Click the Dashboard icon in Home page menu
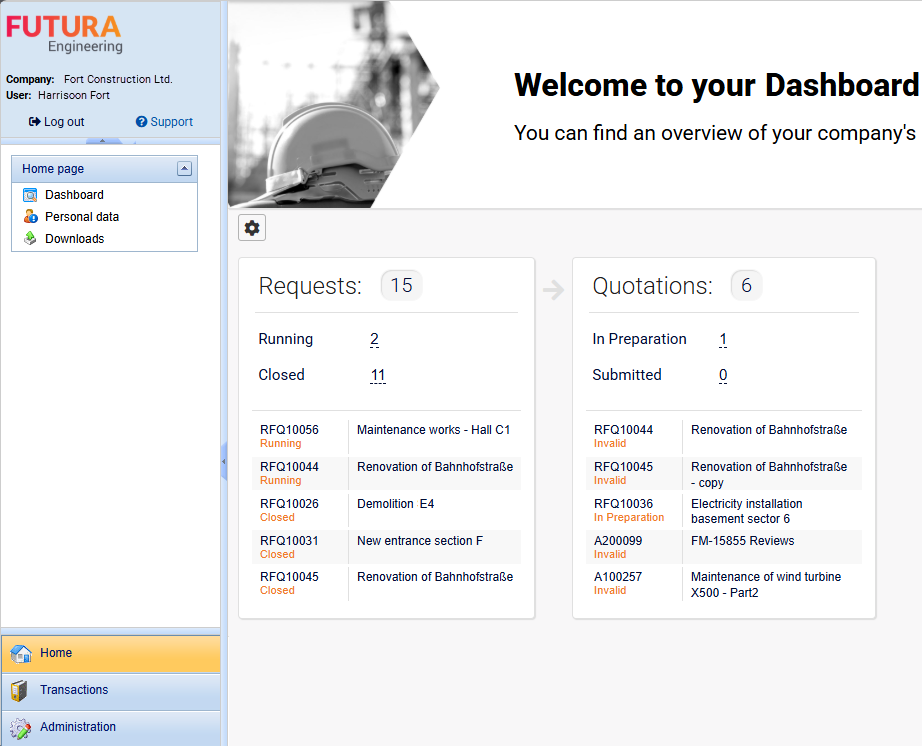Viewport: 922px width, 746px height. click(30, 195)
